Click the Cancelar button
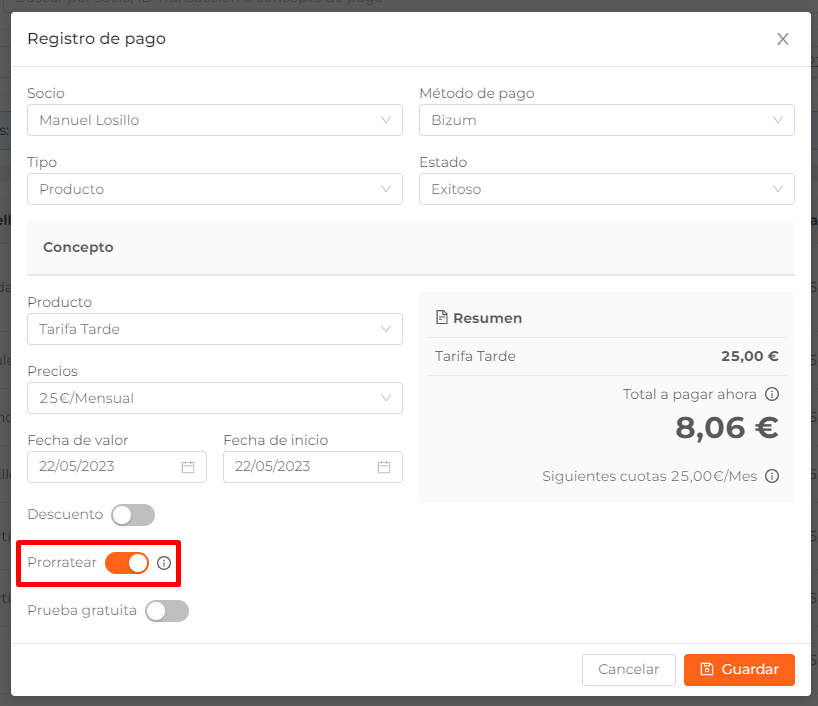The image size is (818, 706). coord(629,669)
